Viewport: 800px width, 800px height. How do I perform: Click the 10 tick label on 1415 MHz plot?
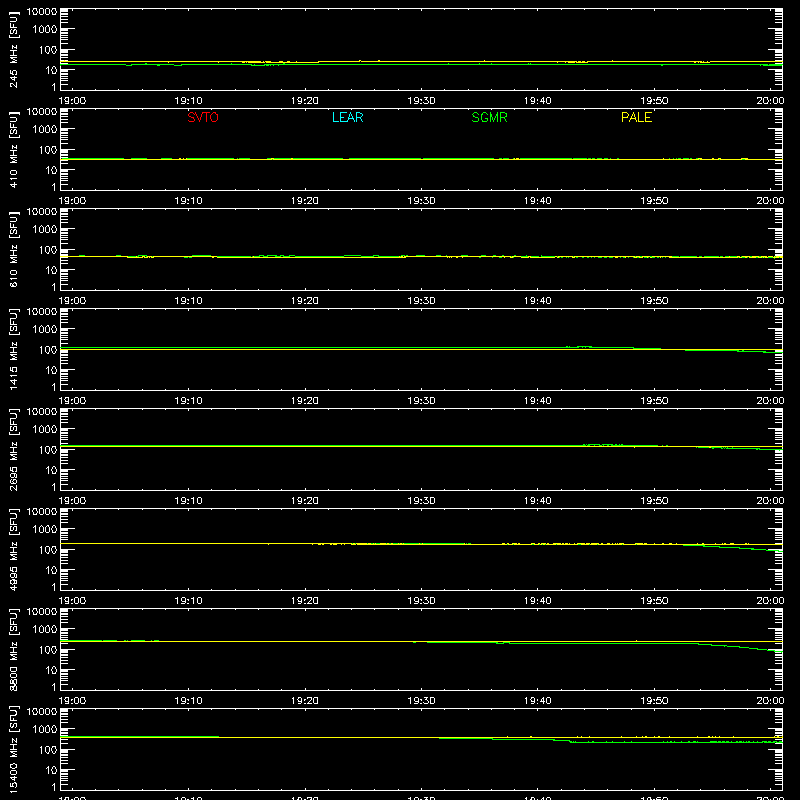pyautogui.click(x=51, y=370)
